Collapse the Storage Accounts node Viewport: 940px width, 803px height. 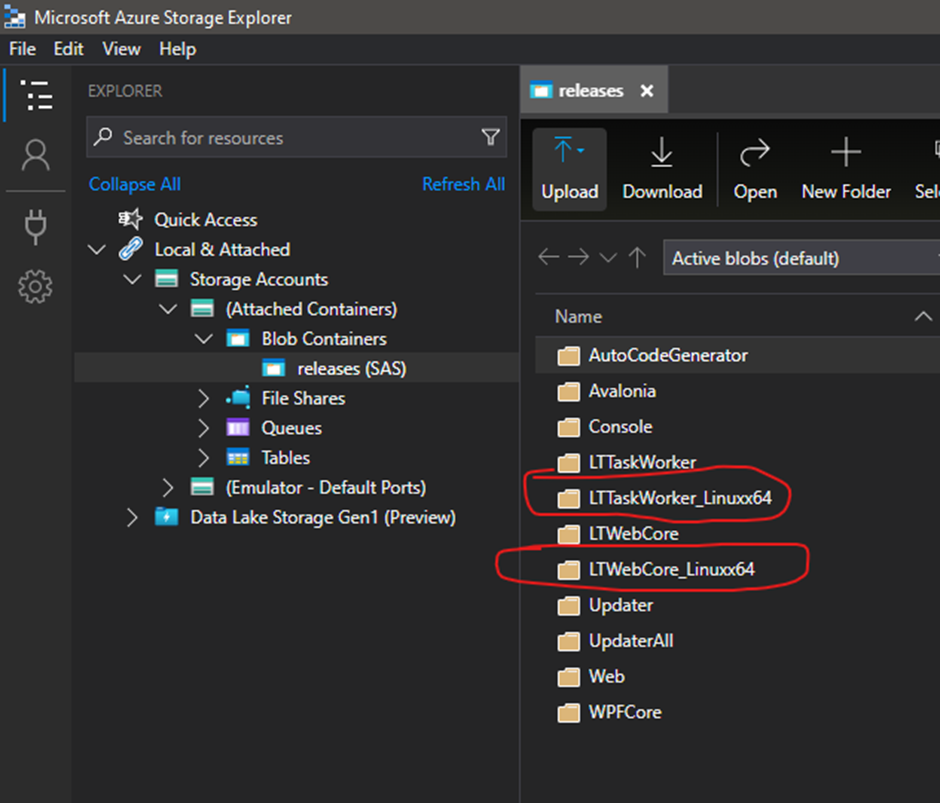[132, 279]
